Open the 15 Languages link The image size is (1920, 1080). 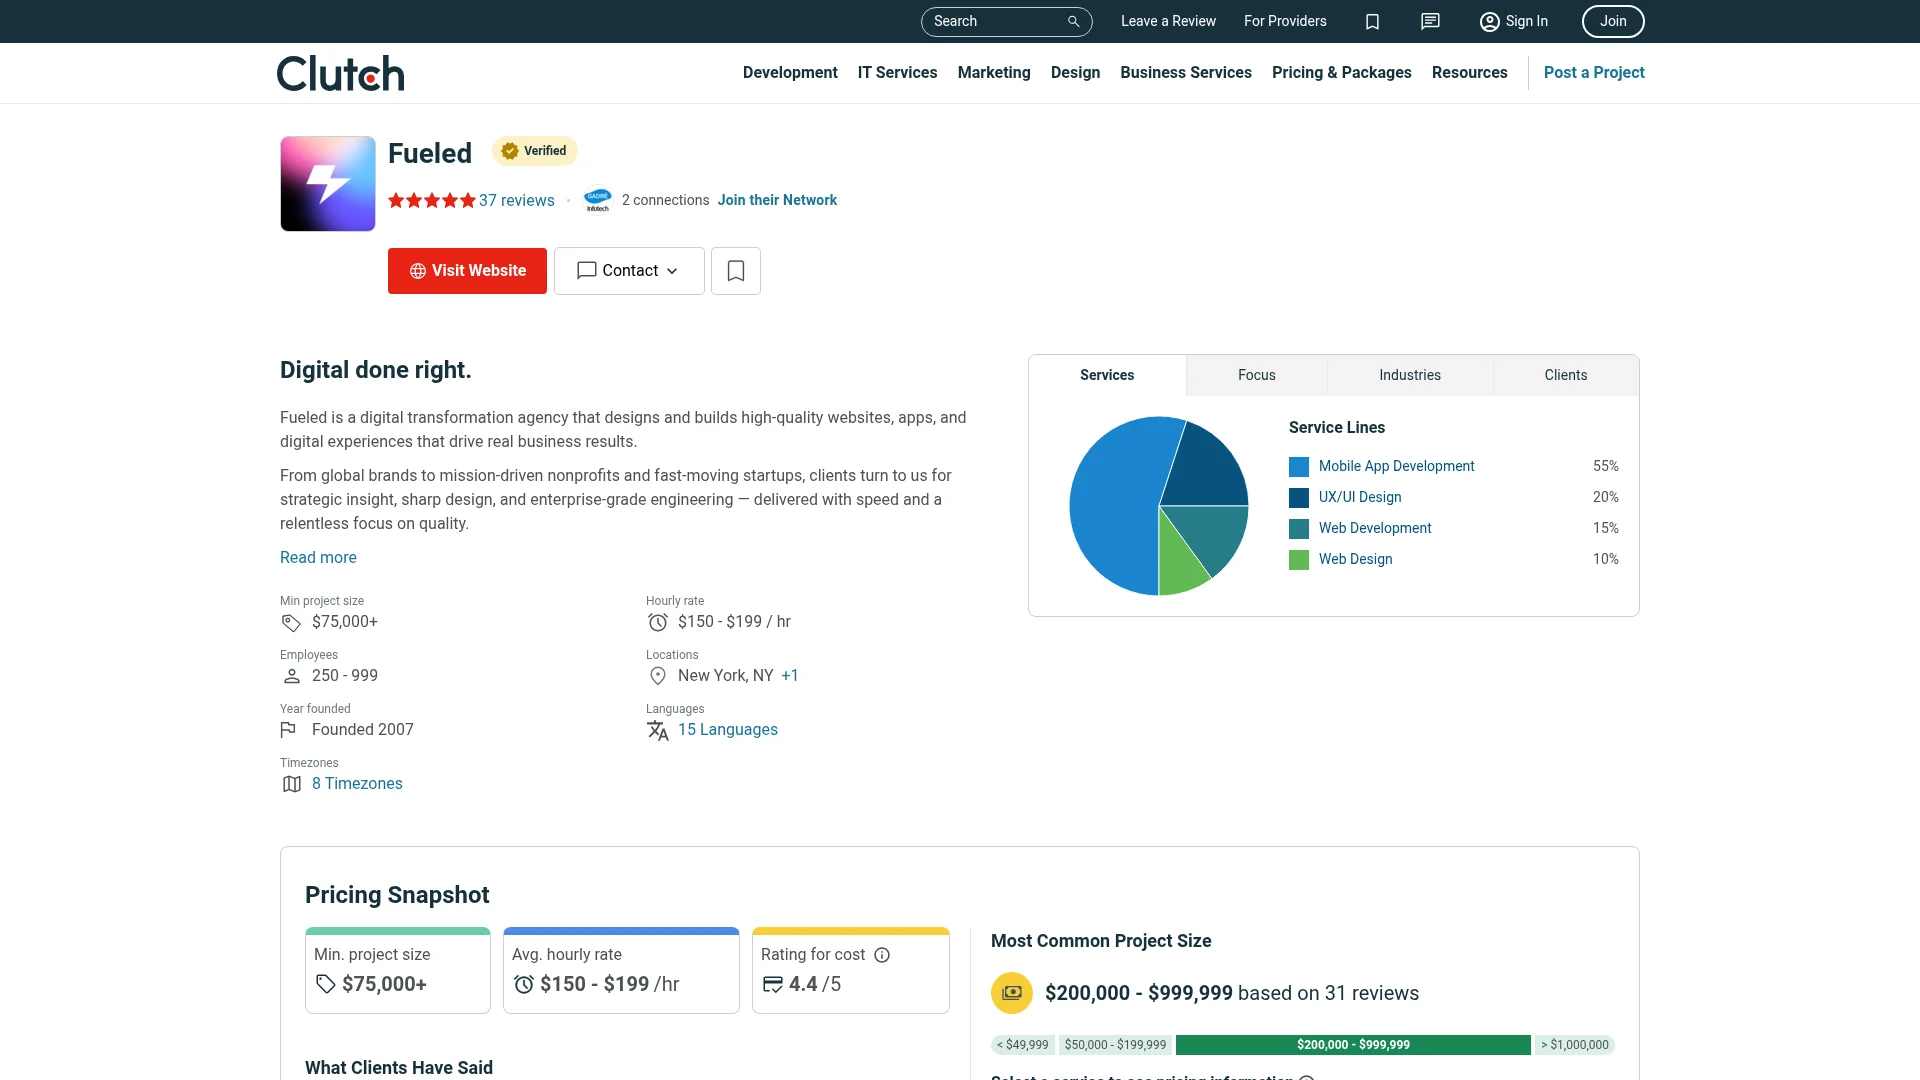tap(728, 730)
